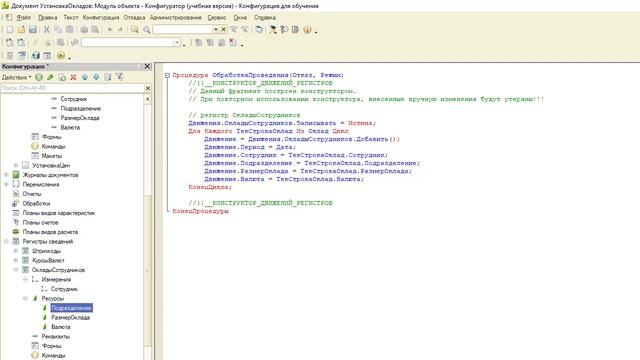
Task: Select Обработки in the tree
Action: (36, 203)
